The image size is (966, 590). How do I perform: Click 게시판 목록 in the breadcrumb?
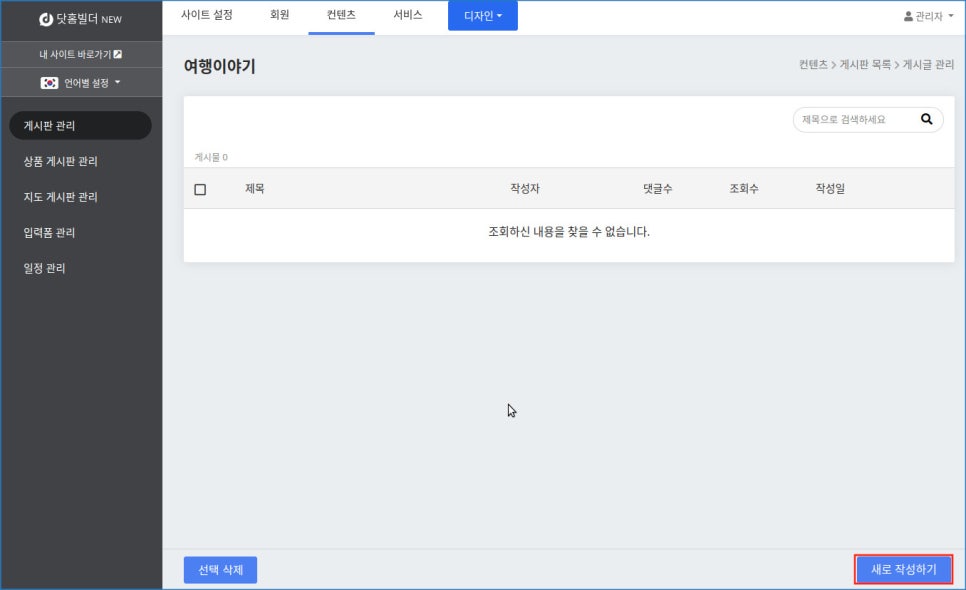(865, 65)
